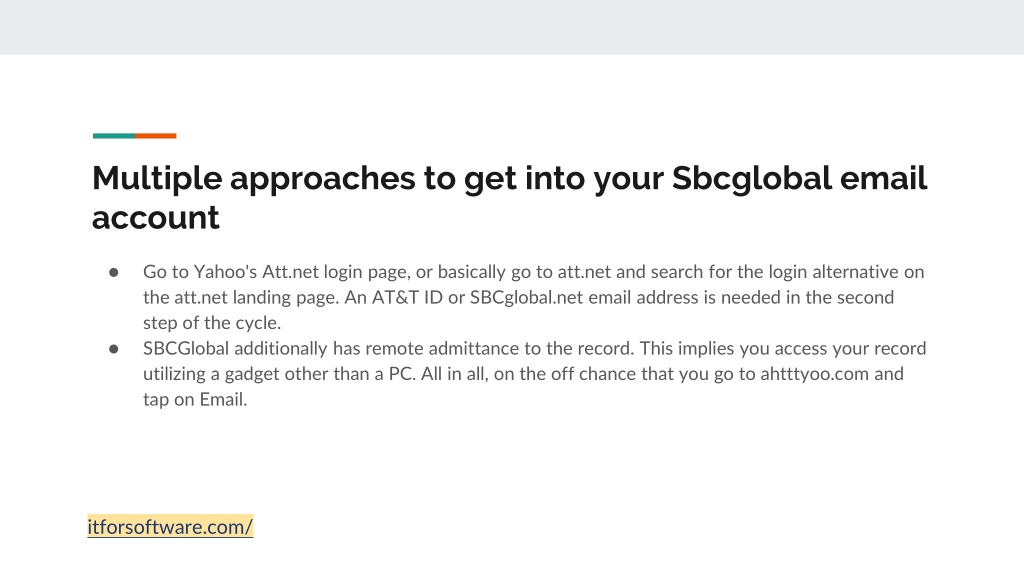Click the paragraph beginning 'SBCGlobal additionally has'
This screenshot has width=1024, height=576.
click(x=534, y=374)
